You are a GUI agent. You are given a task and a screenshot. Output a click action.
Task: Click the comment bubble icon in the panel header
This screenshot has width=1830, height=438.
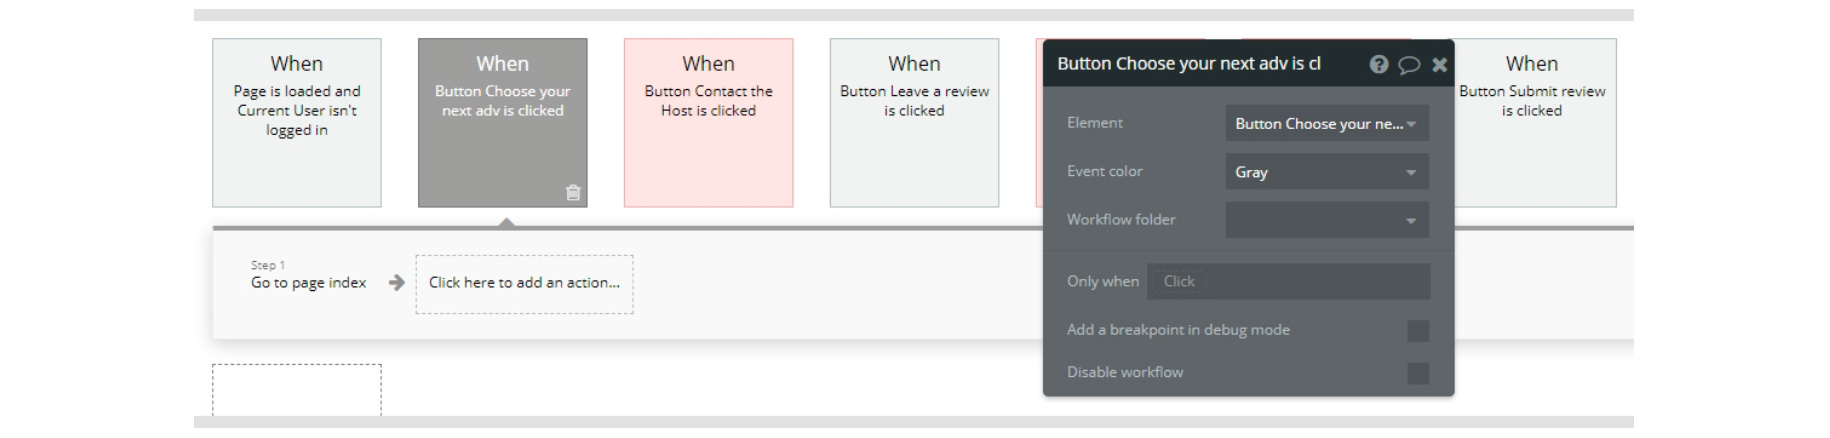(x=1409, y=65)
